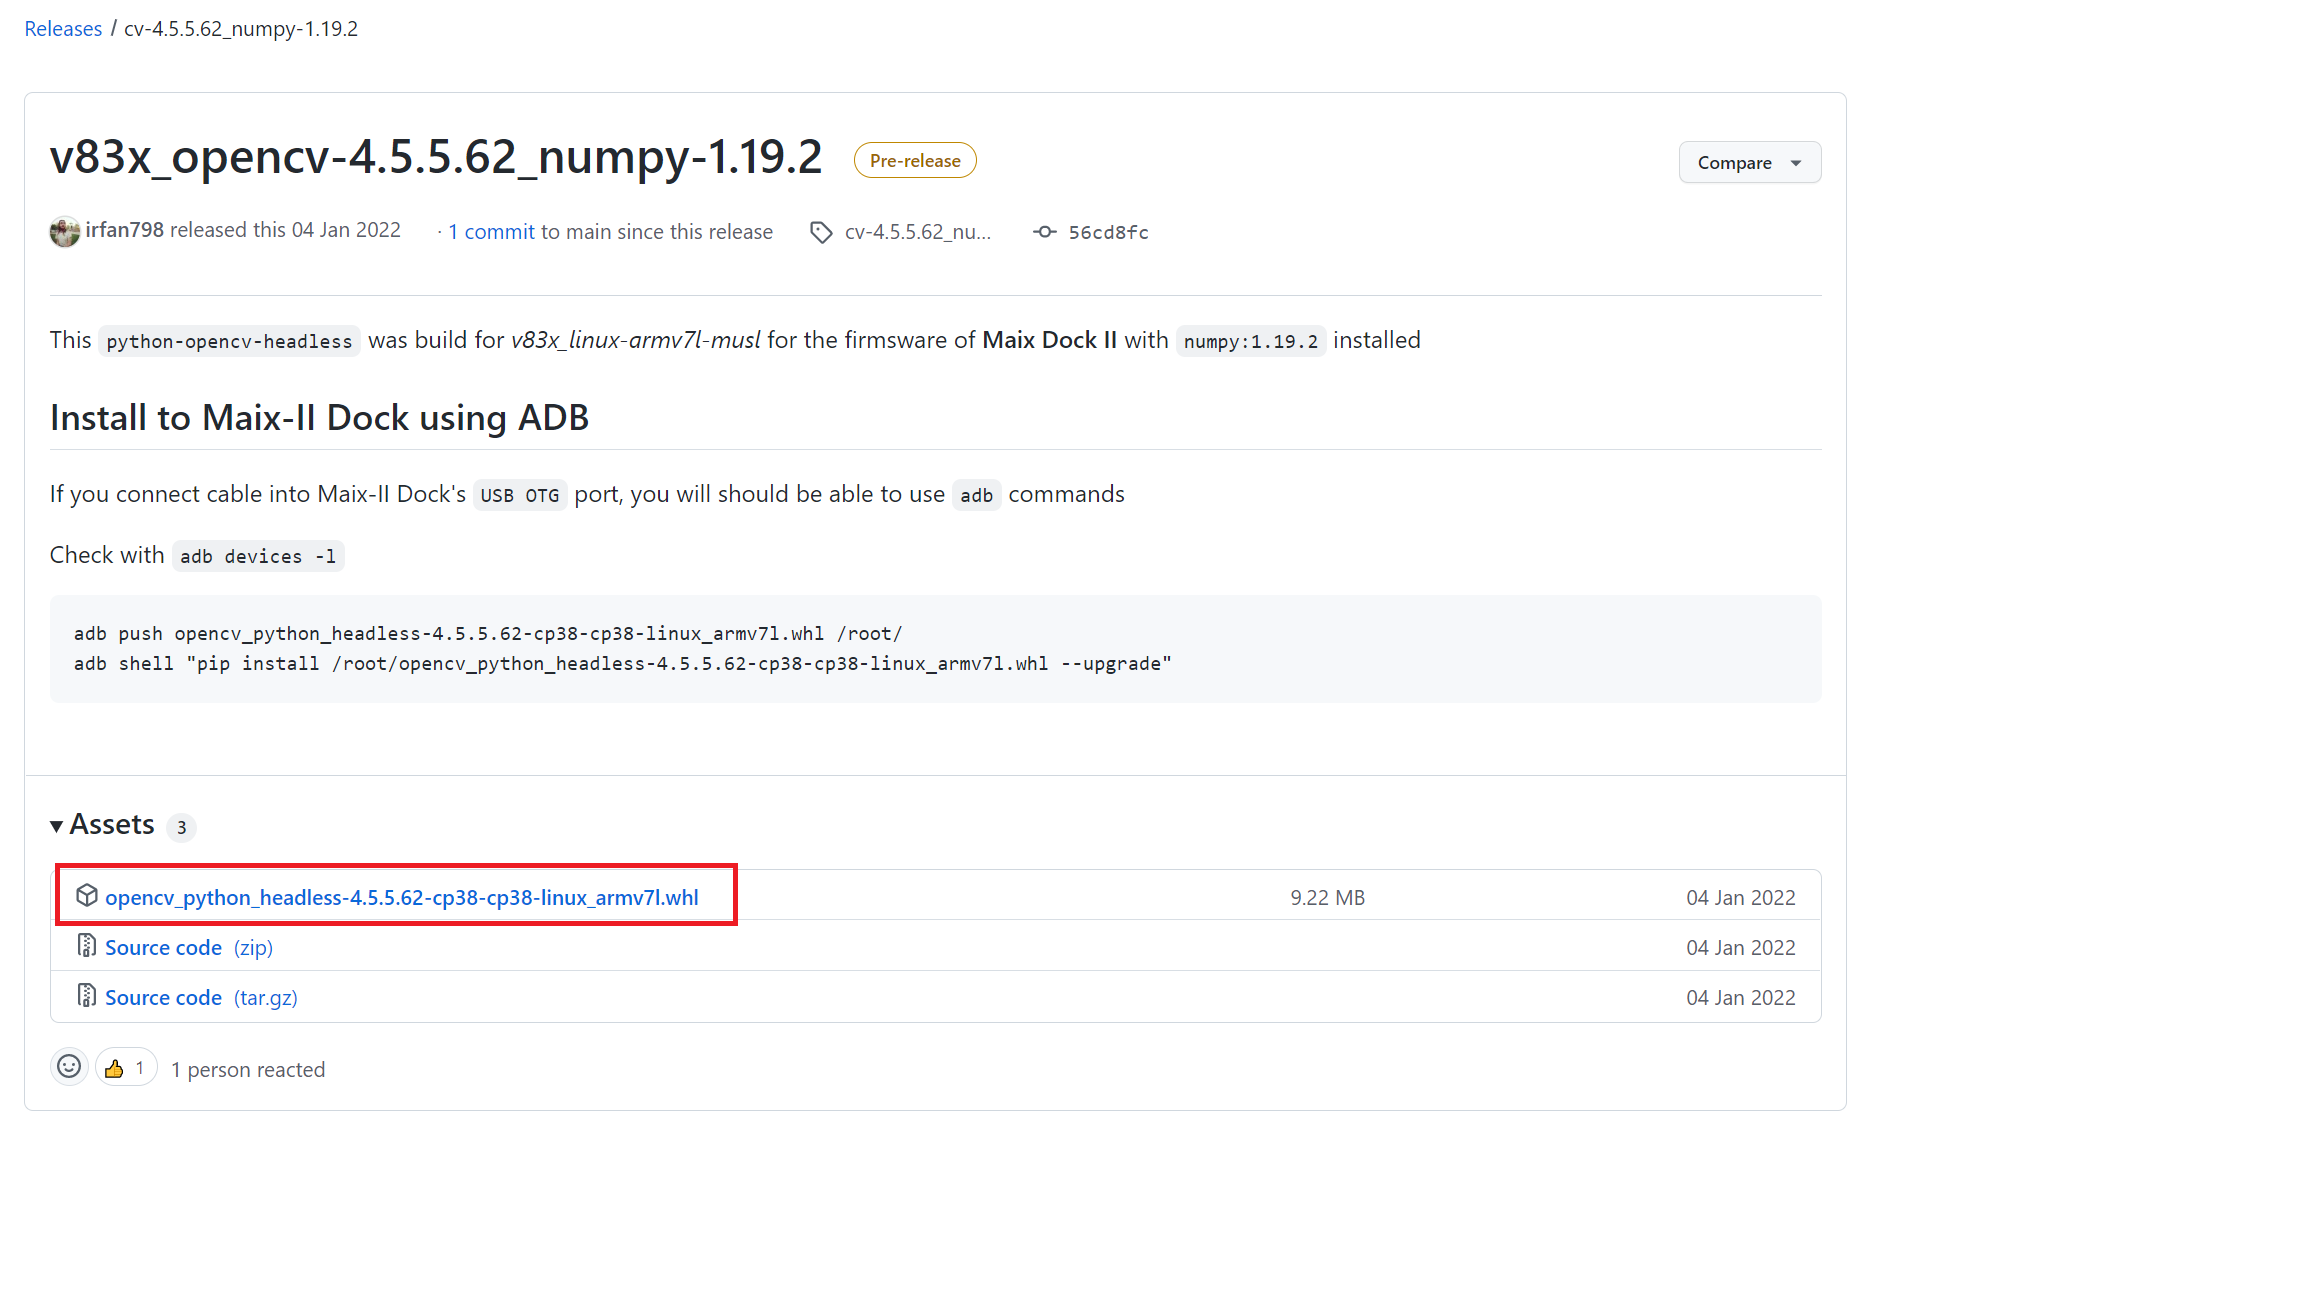Toggle the thumbs up reaction count
2304x1296 pixels.
point(127,1068)
